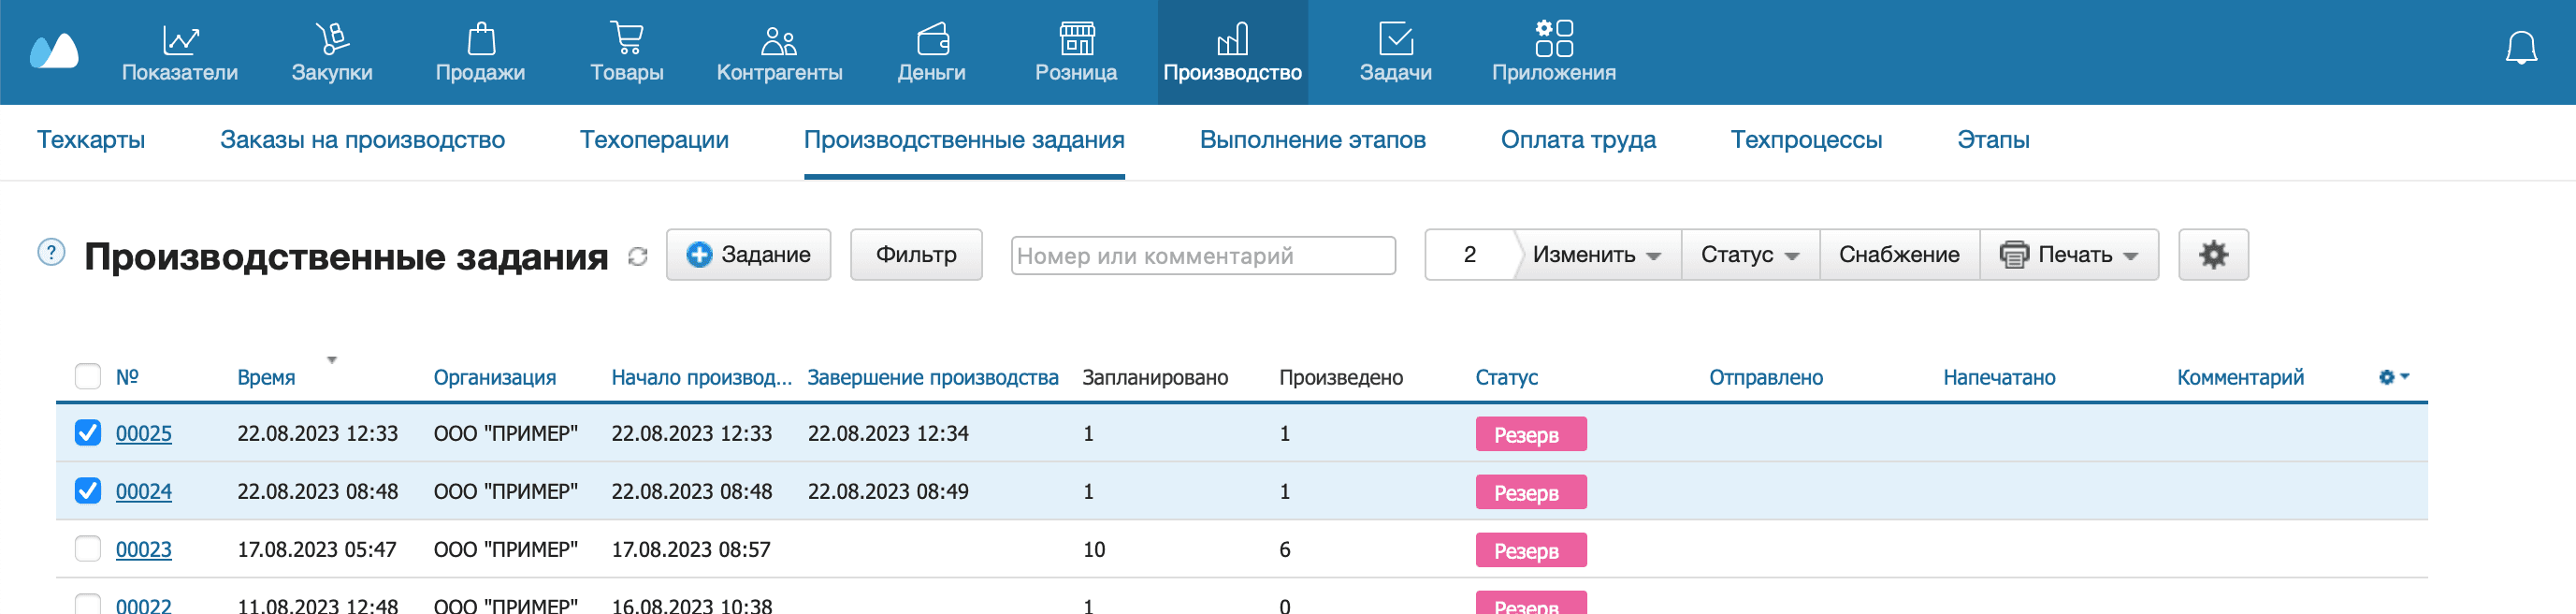Switch to Техкарты tab

pos(91,140)
